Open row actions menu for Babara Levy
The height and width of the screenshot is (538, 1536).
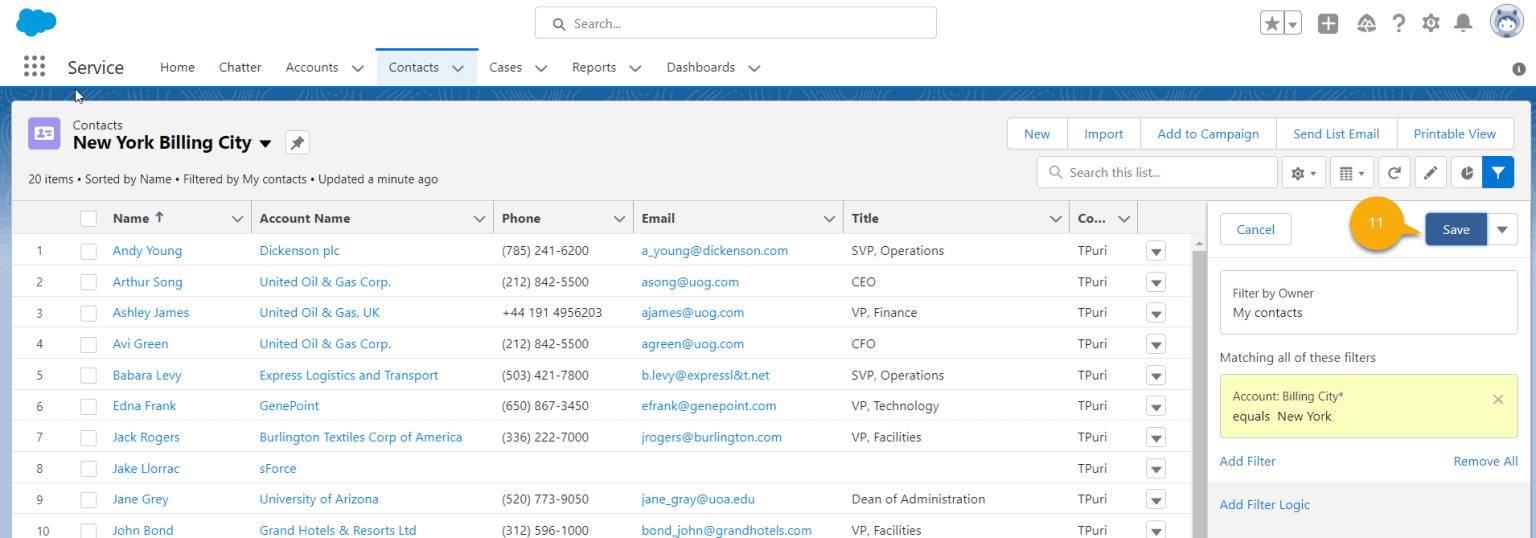pyautogui.click(x=1156, y=376)
